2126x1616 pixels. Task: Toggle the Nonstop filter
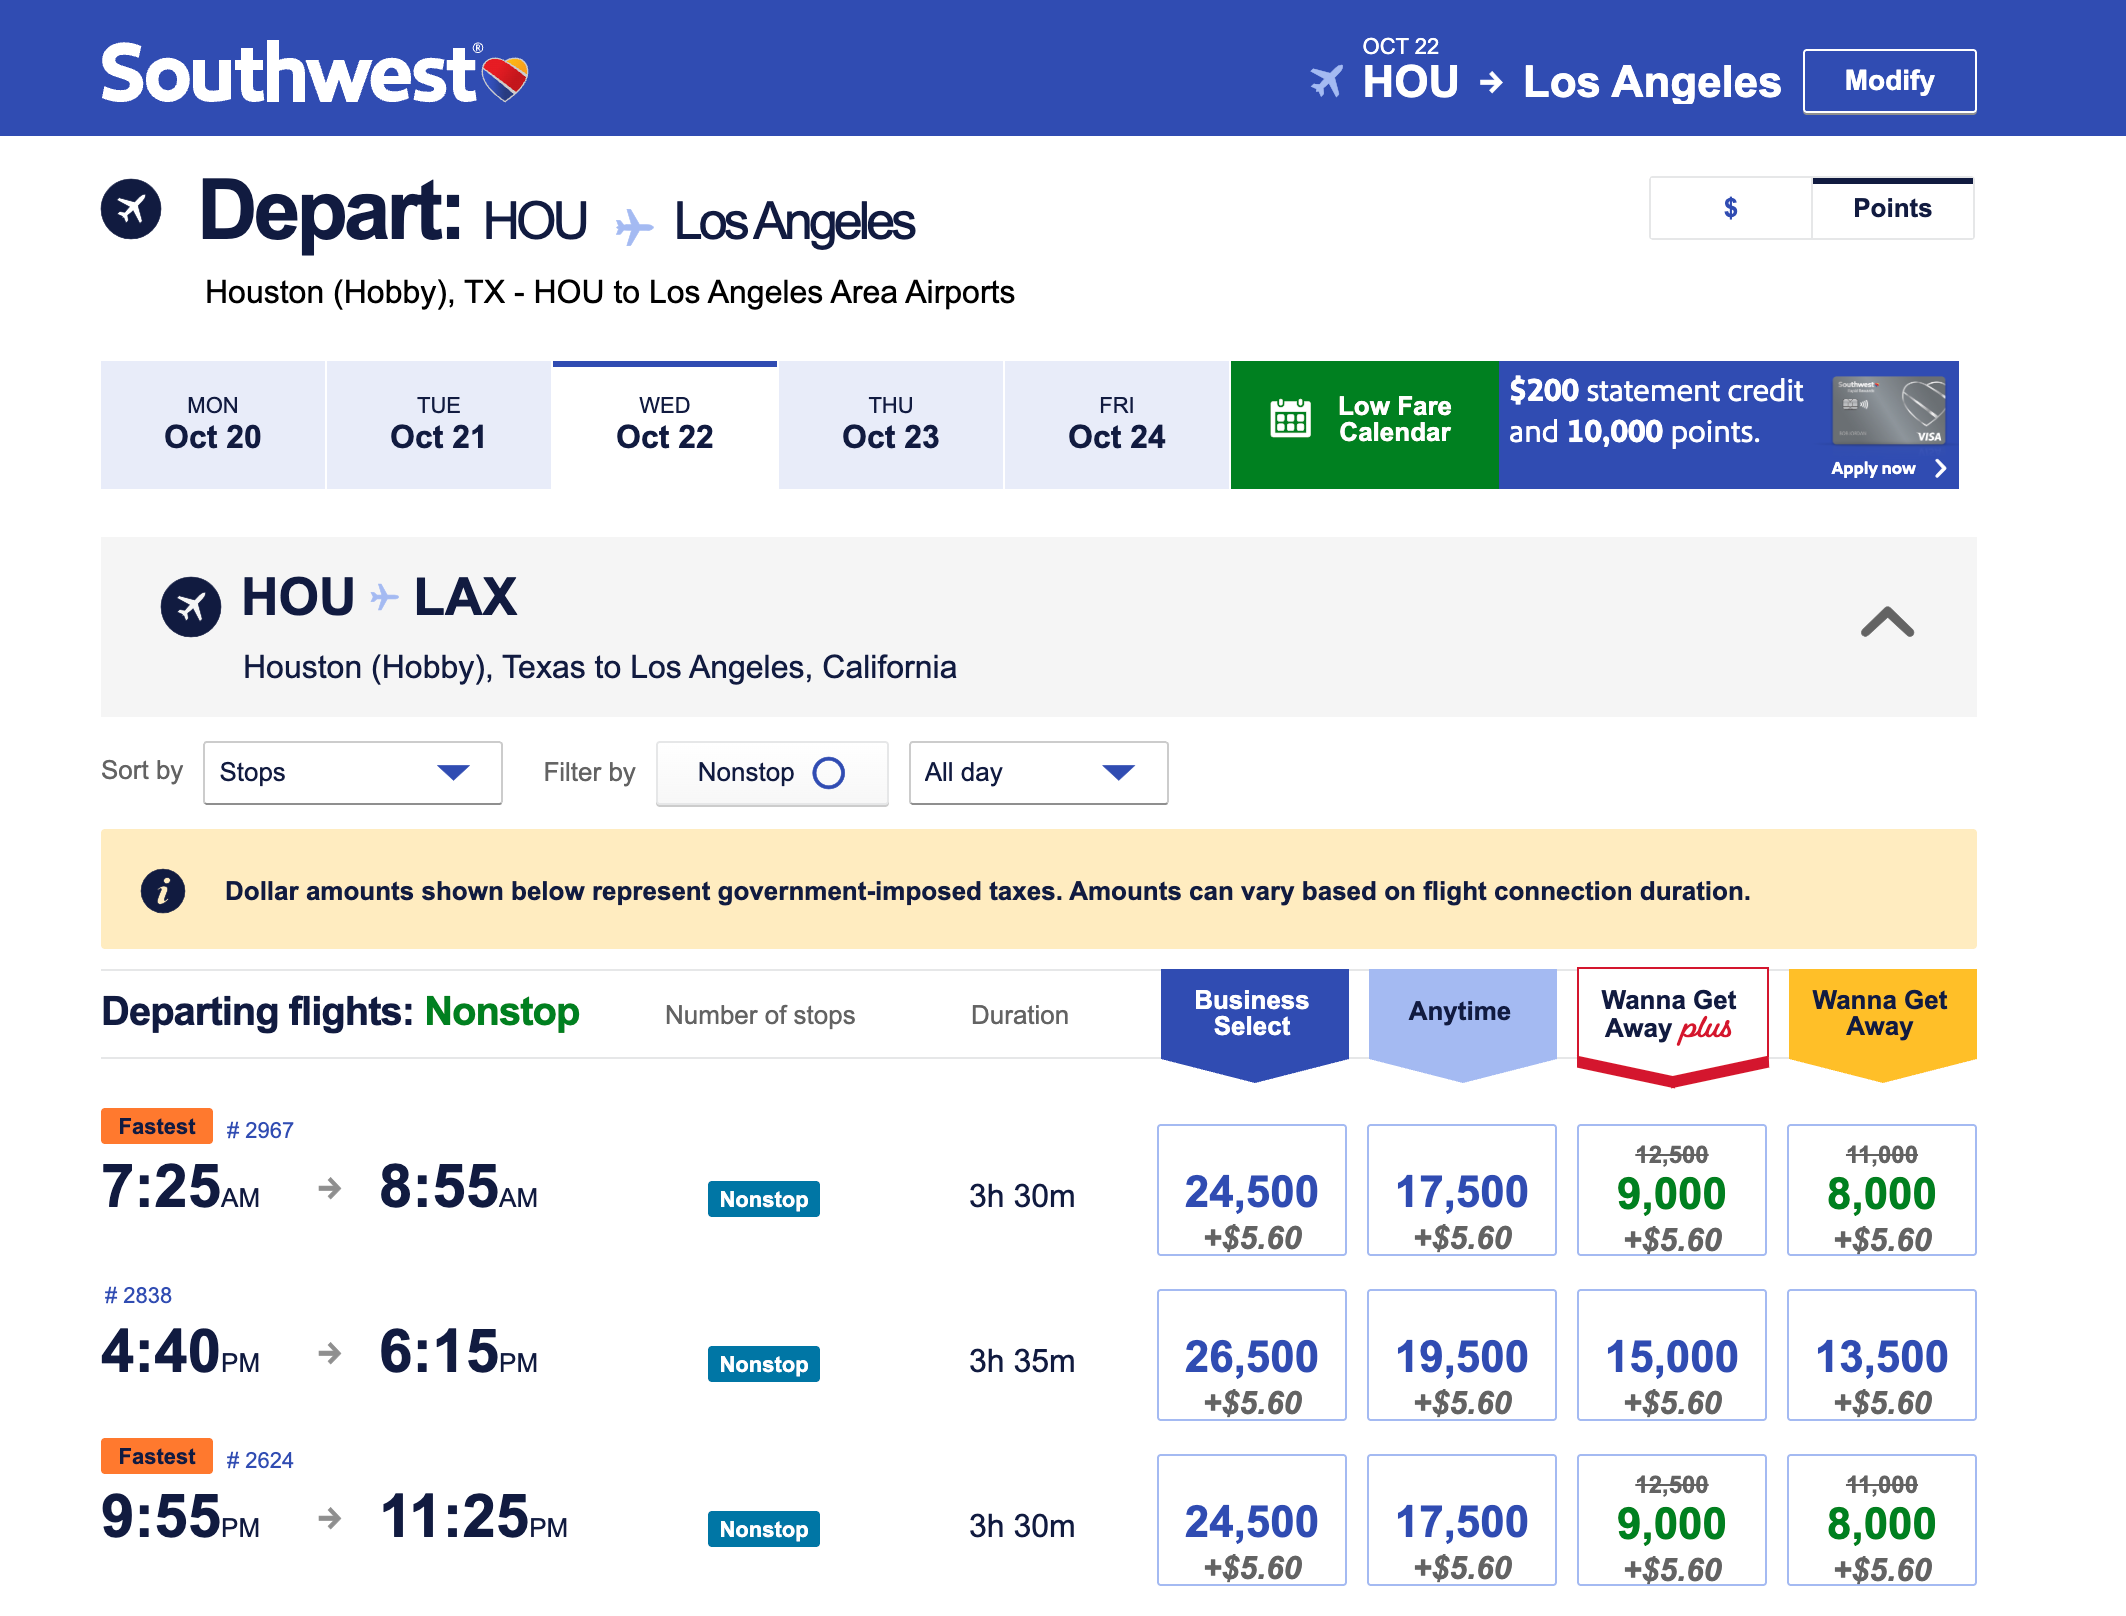point(828,772)
